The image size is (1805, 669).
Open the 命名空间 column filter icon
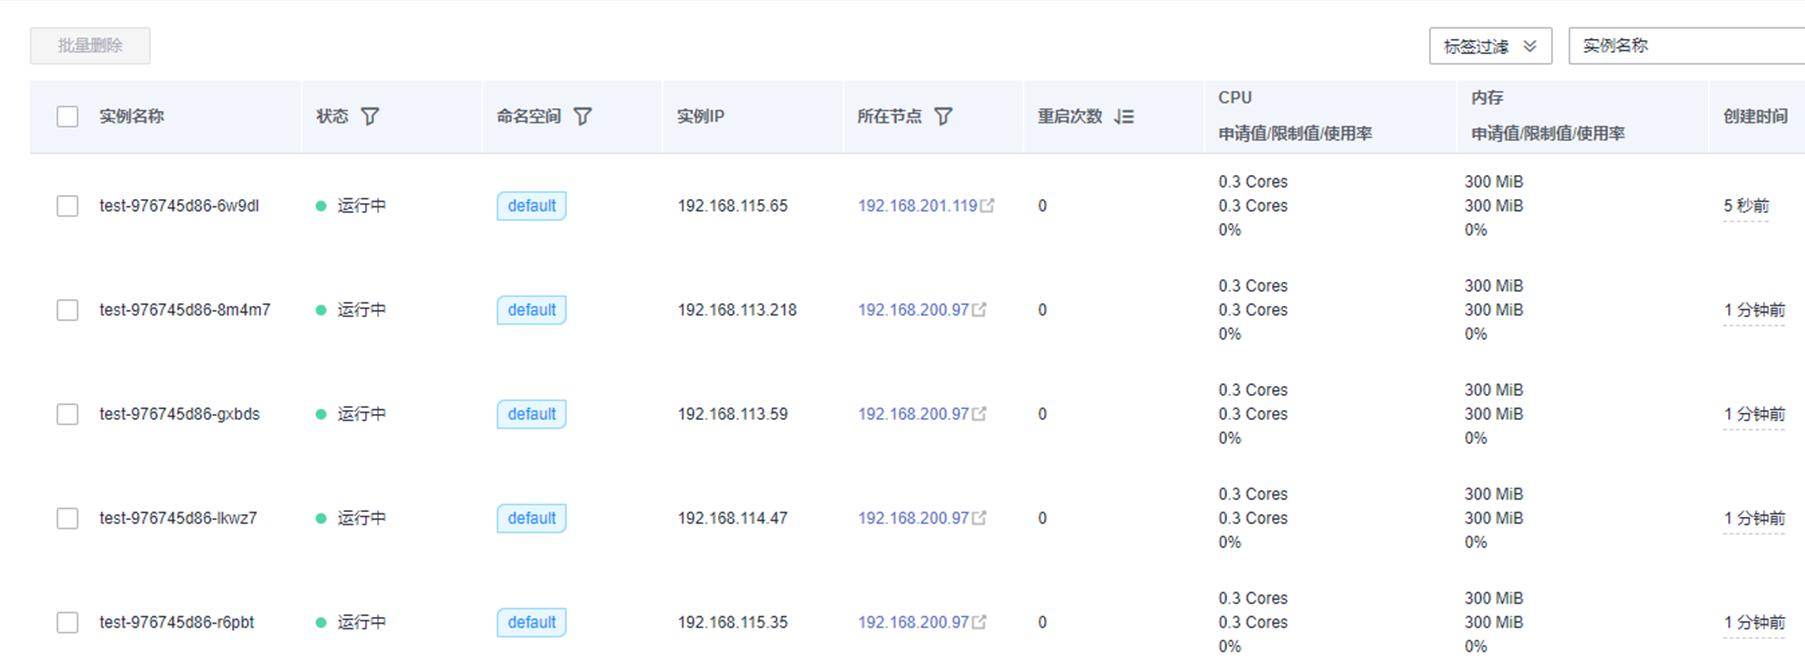583,117
